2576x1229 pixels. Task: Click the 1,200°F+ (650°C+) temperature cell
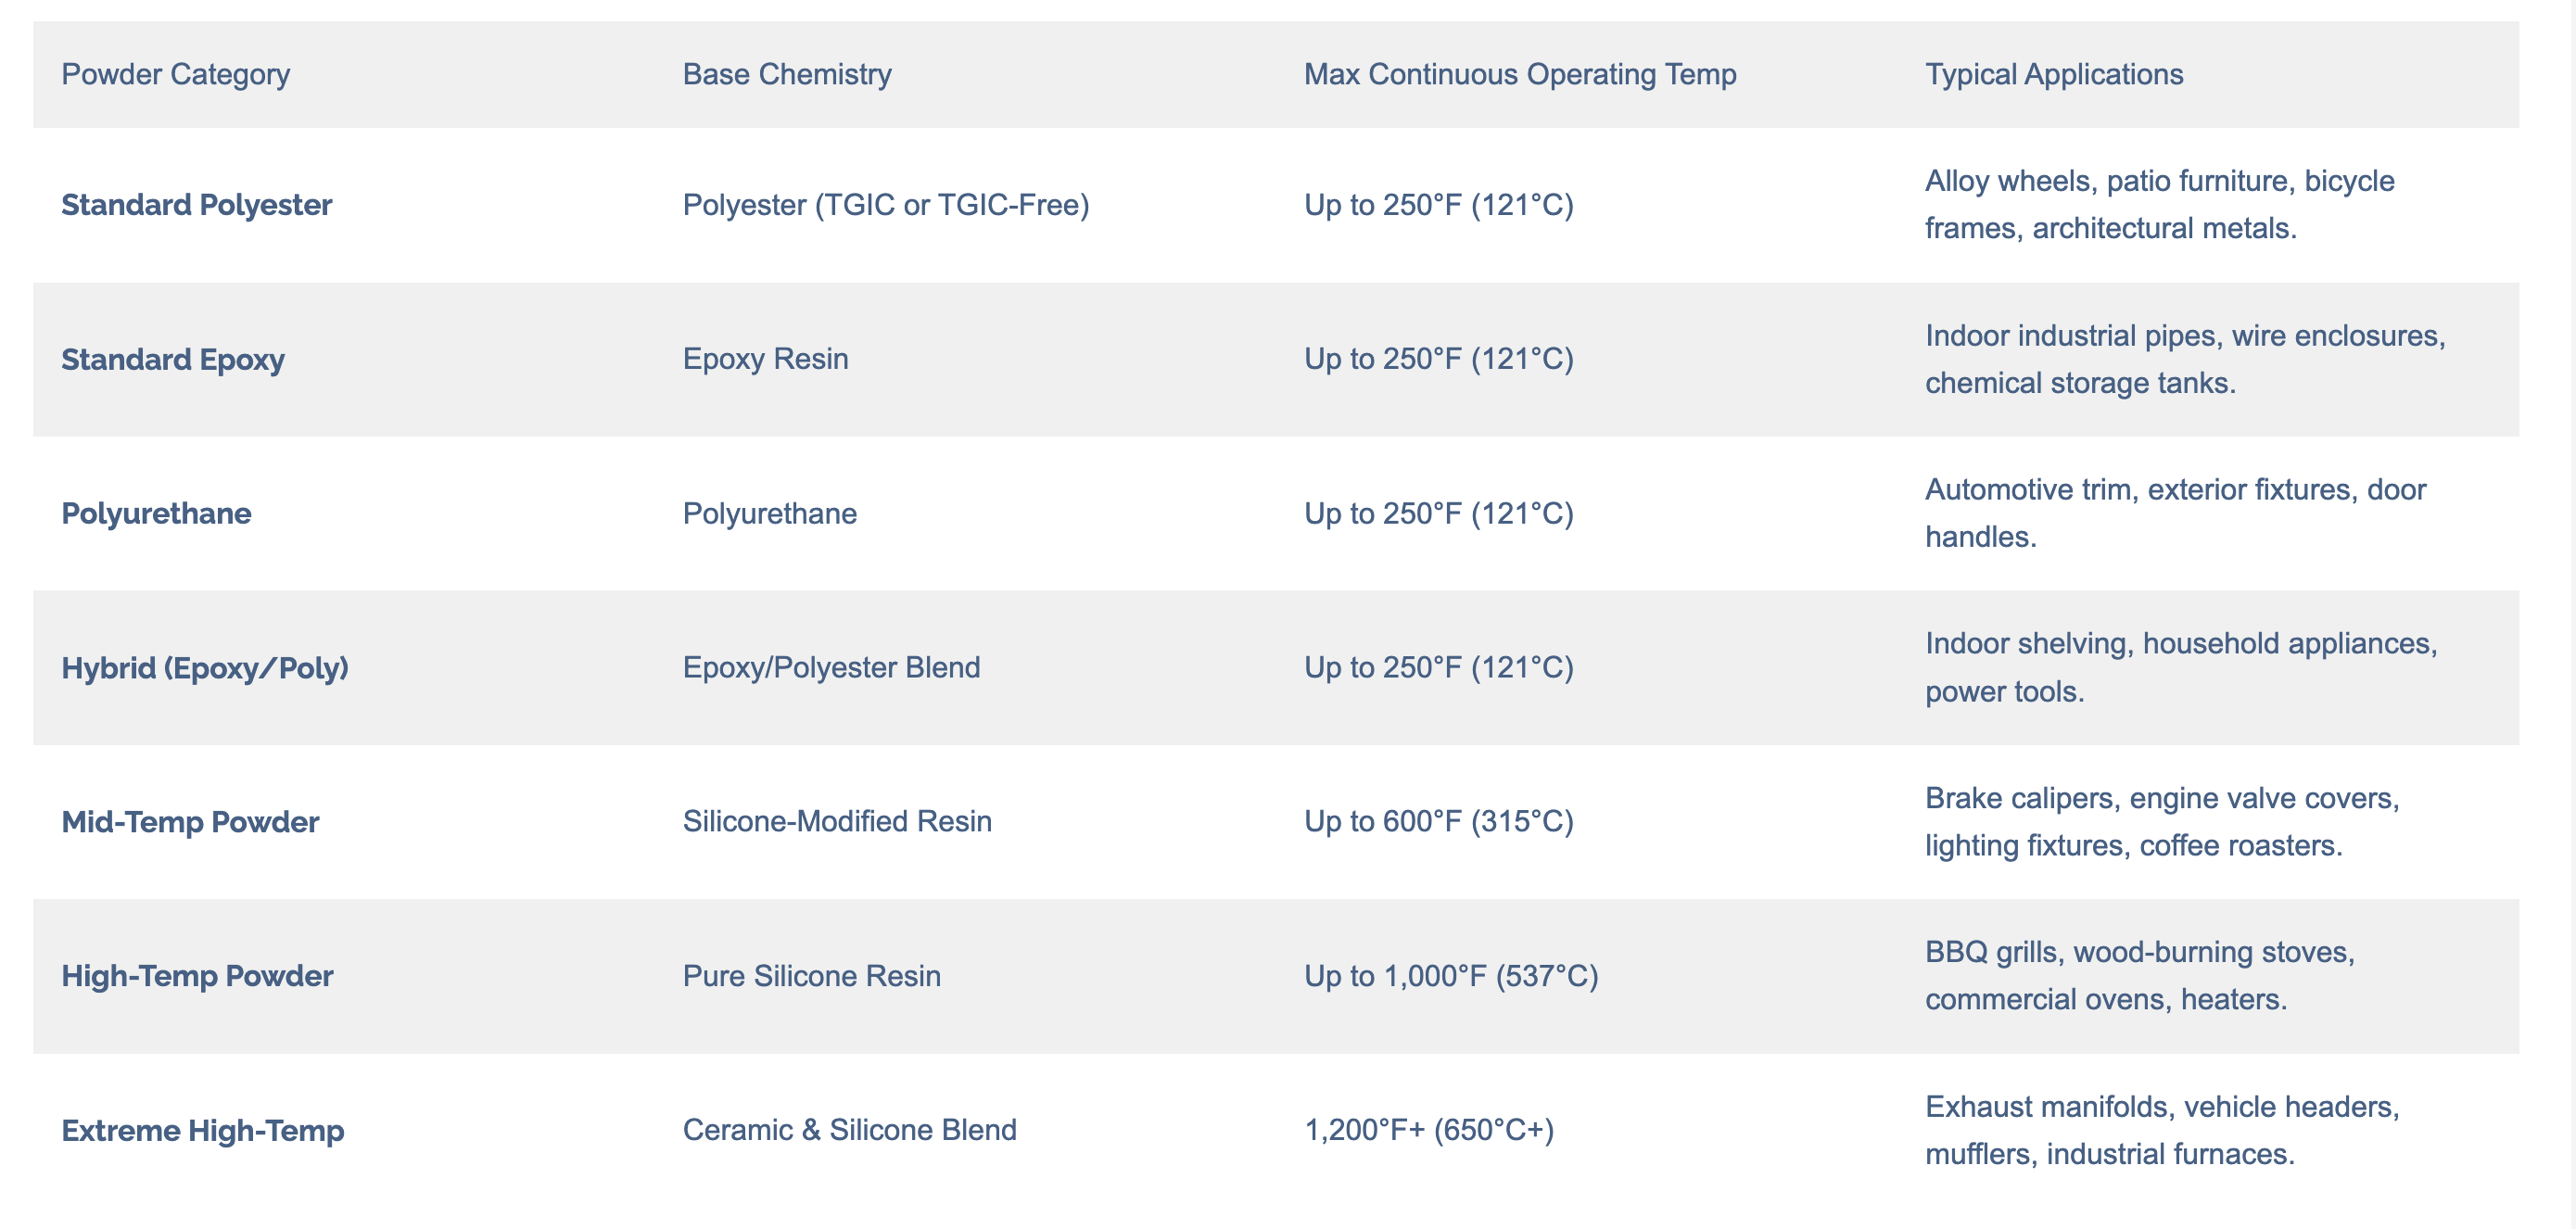click(1429, 1130)
